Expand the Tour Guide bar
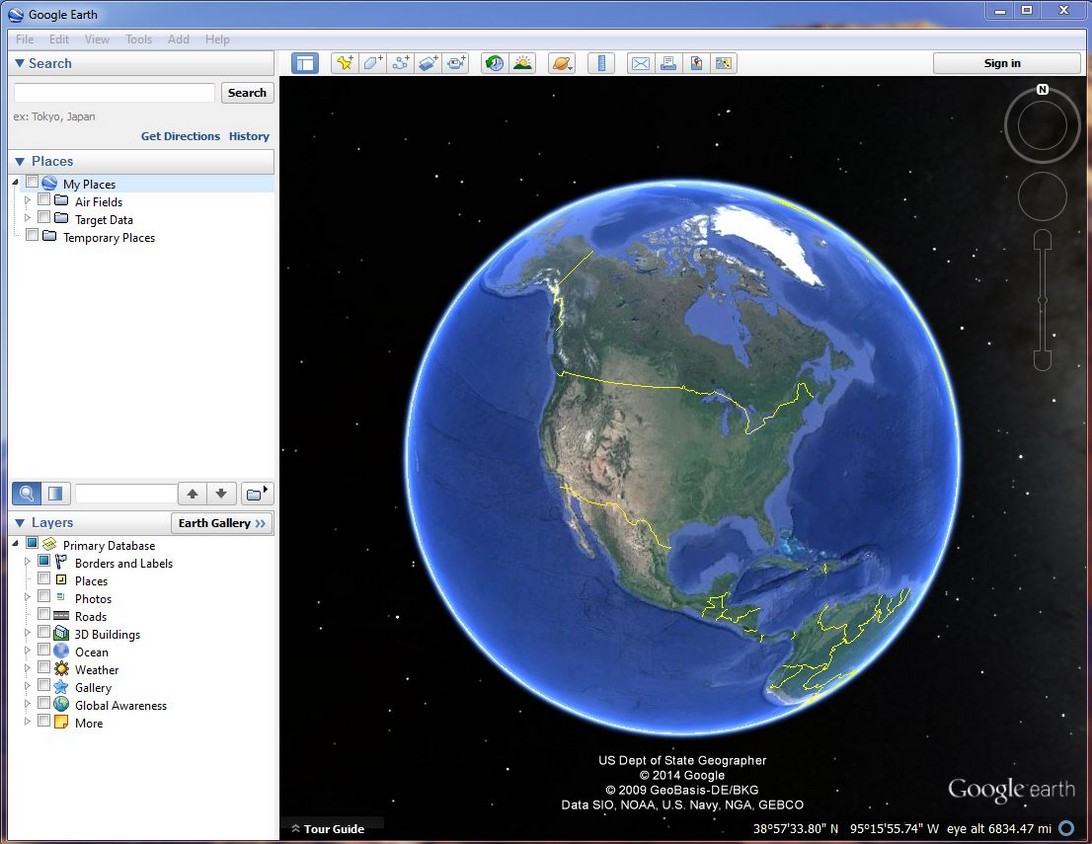 [328, 829]
